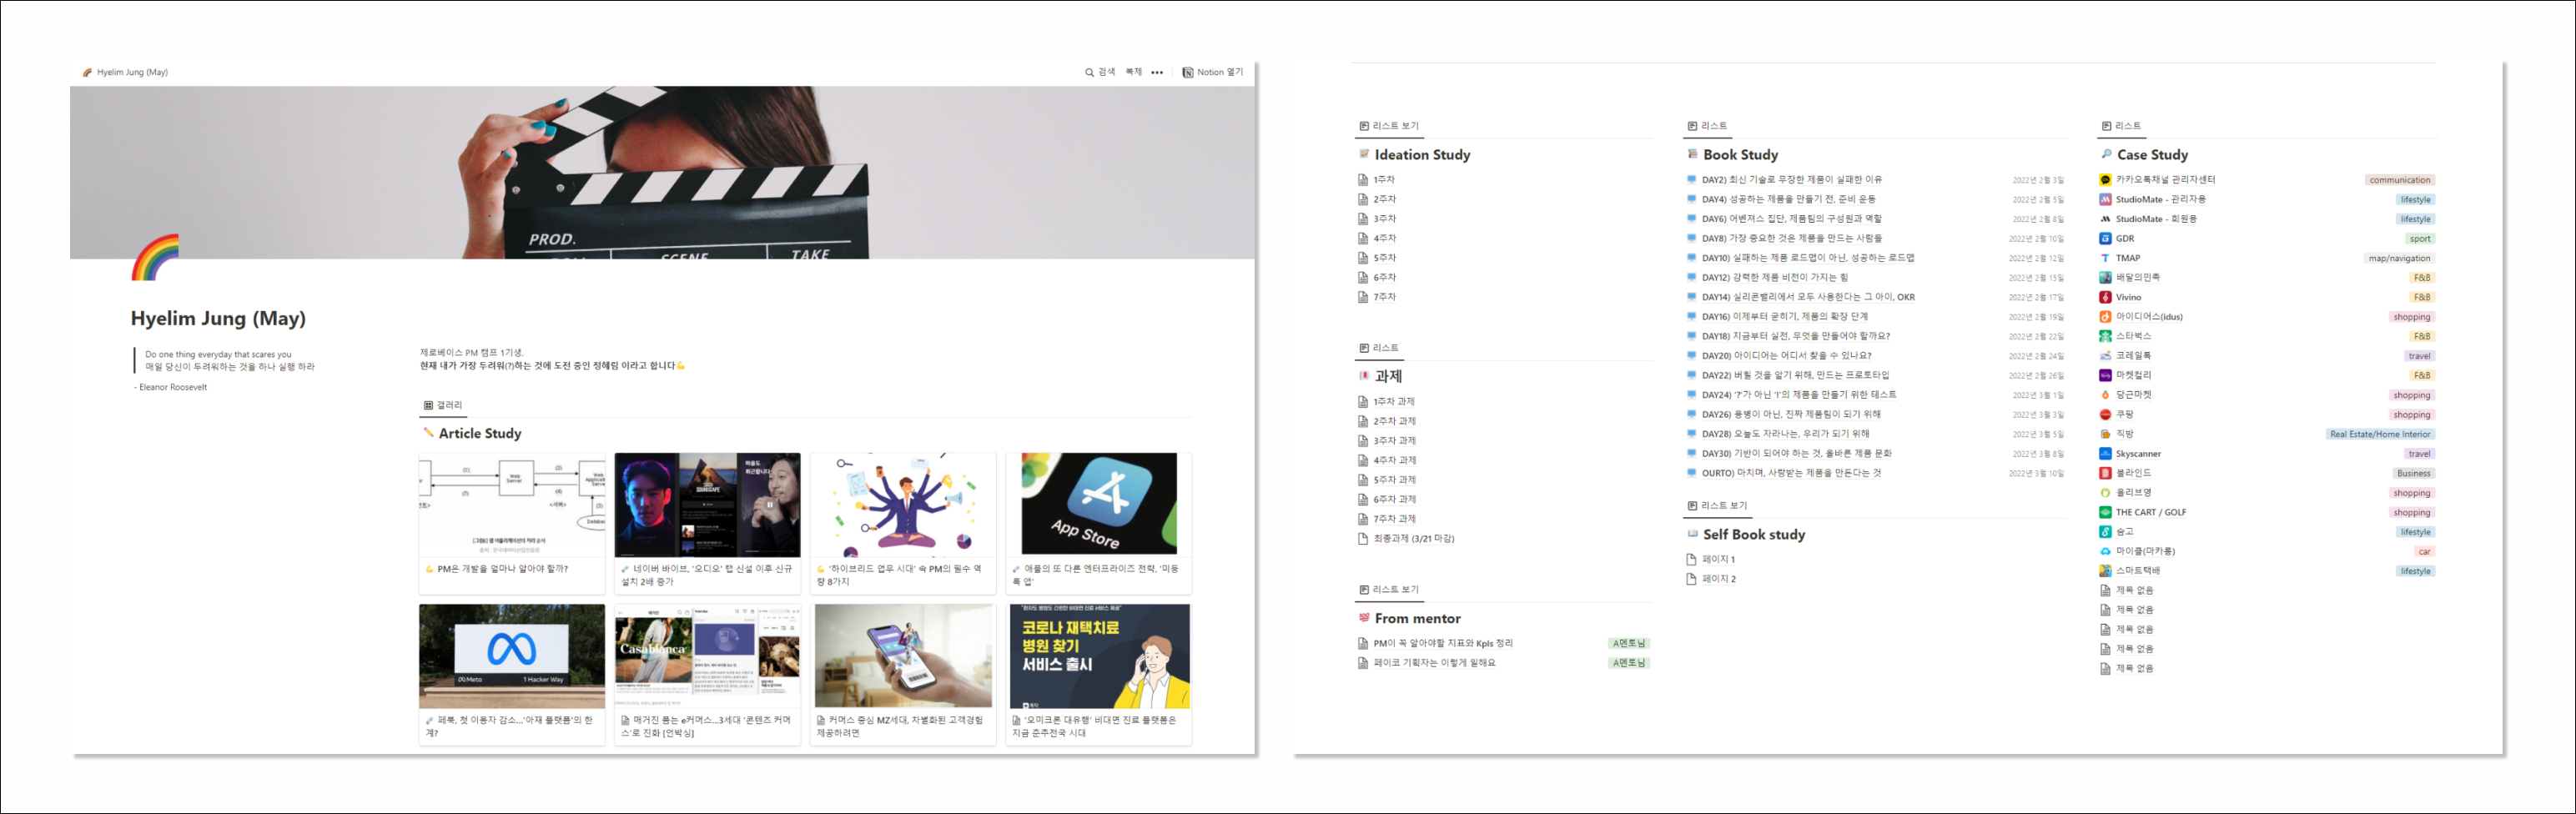2576x814 pixels.
Task: Open 페이지 1 in Self Book study
Action: (1718, 559)
